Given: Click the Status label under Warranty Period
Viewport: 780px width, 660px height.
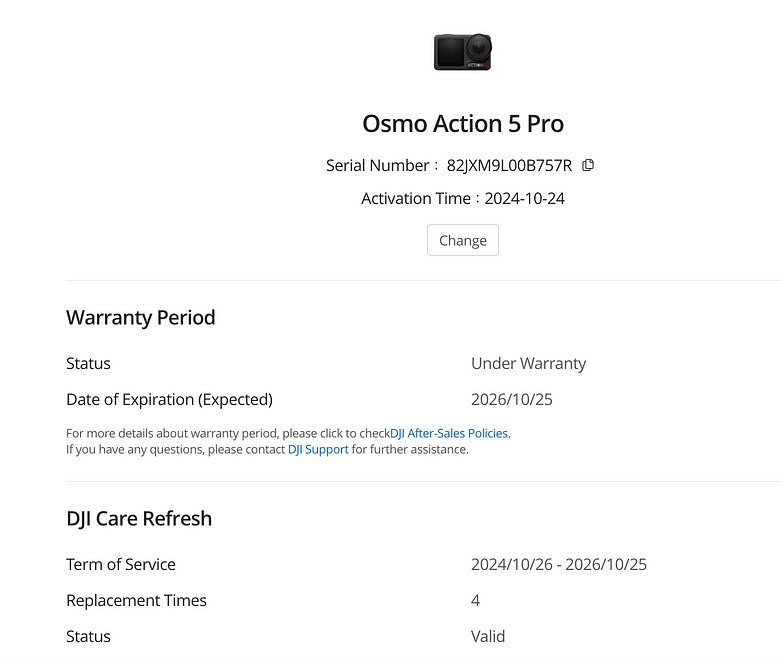Looking at the screenshot, I should [88, 363].
